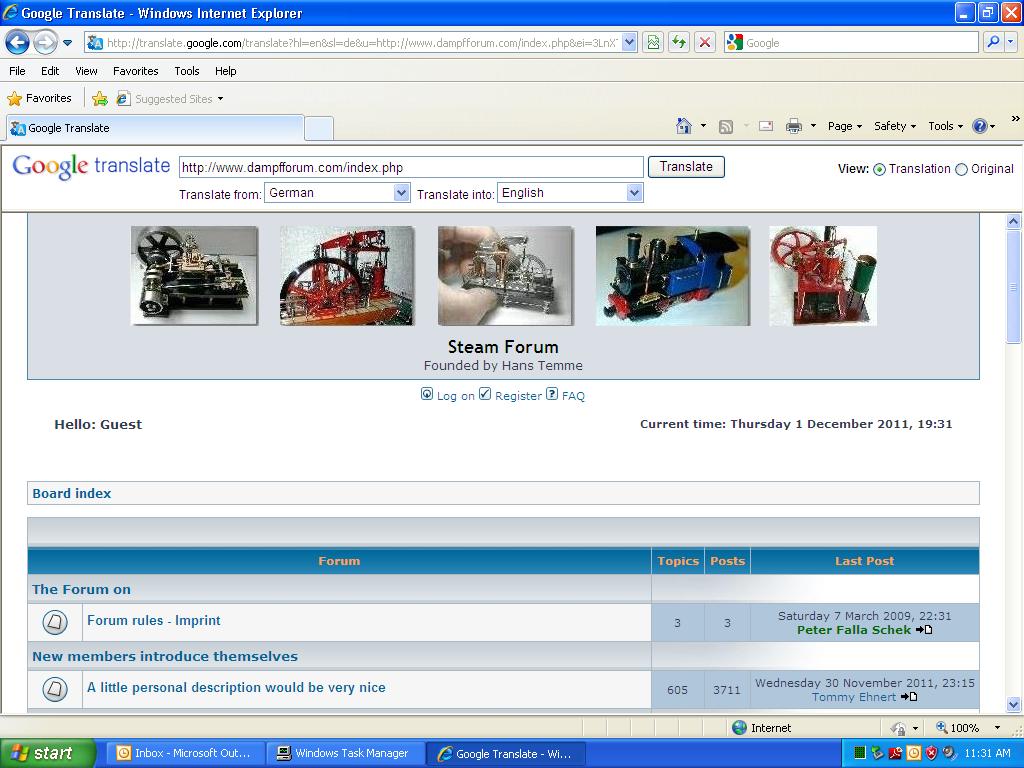The height and width of the screenshot is (768, 1024).
Task: Click page scrollbar up arrow
Action: point(1014,221)
